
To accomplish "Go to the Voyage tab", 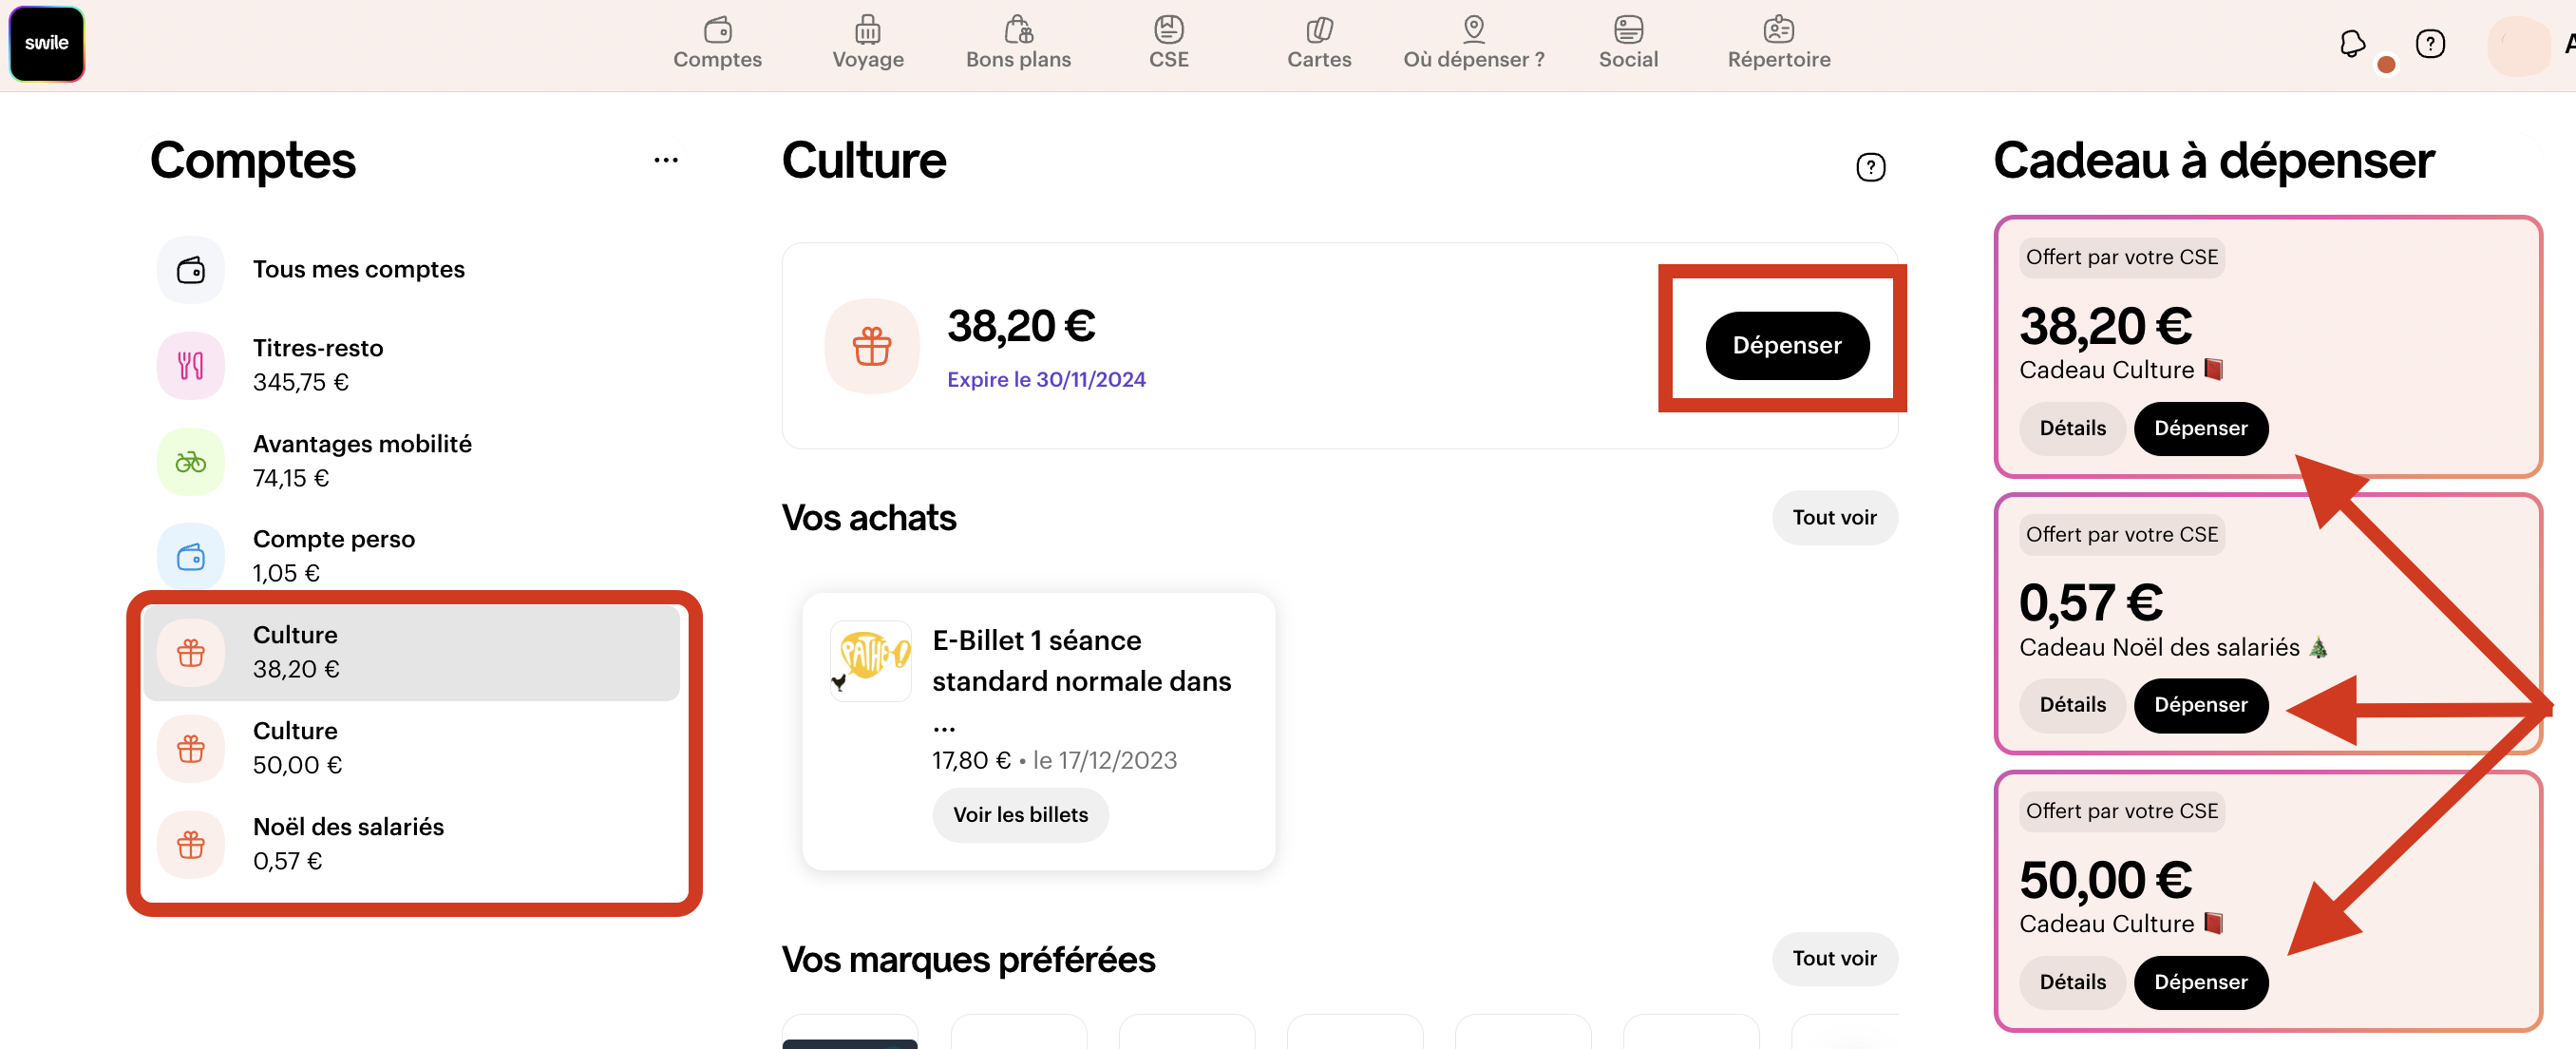I will [x=867, y=43].
